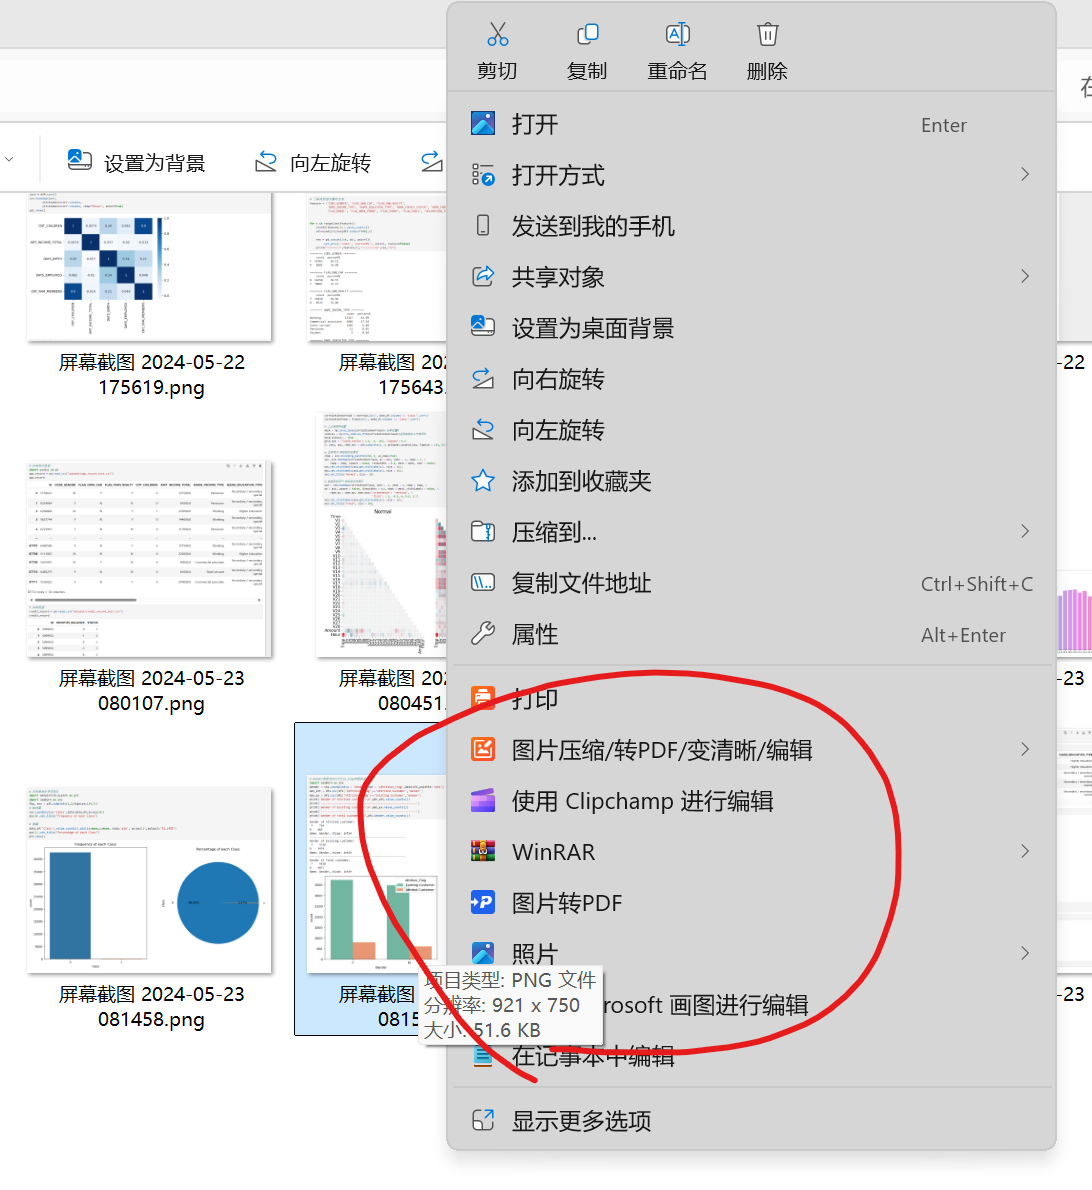Click the Rename (重命名) icon
This screenshot has height=1190, width=1092.
pyautogui.click(x=678, y=34)
